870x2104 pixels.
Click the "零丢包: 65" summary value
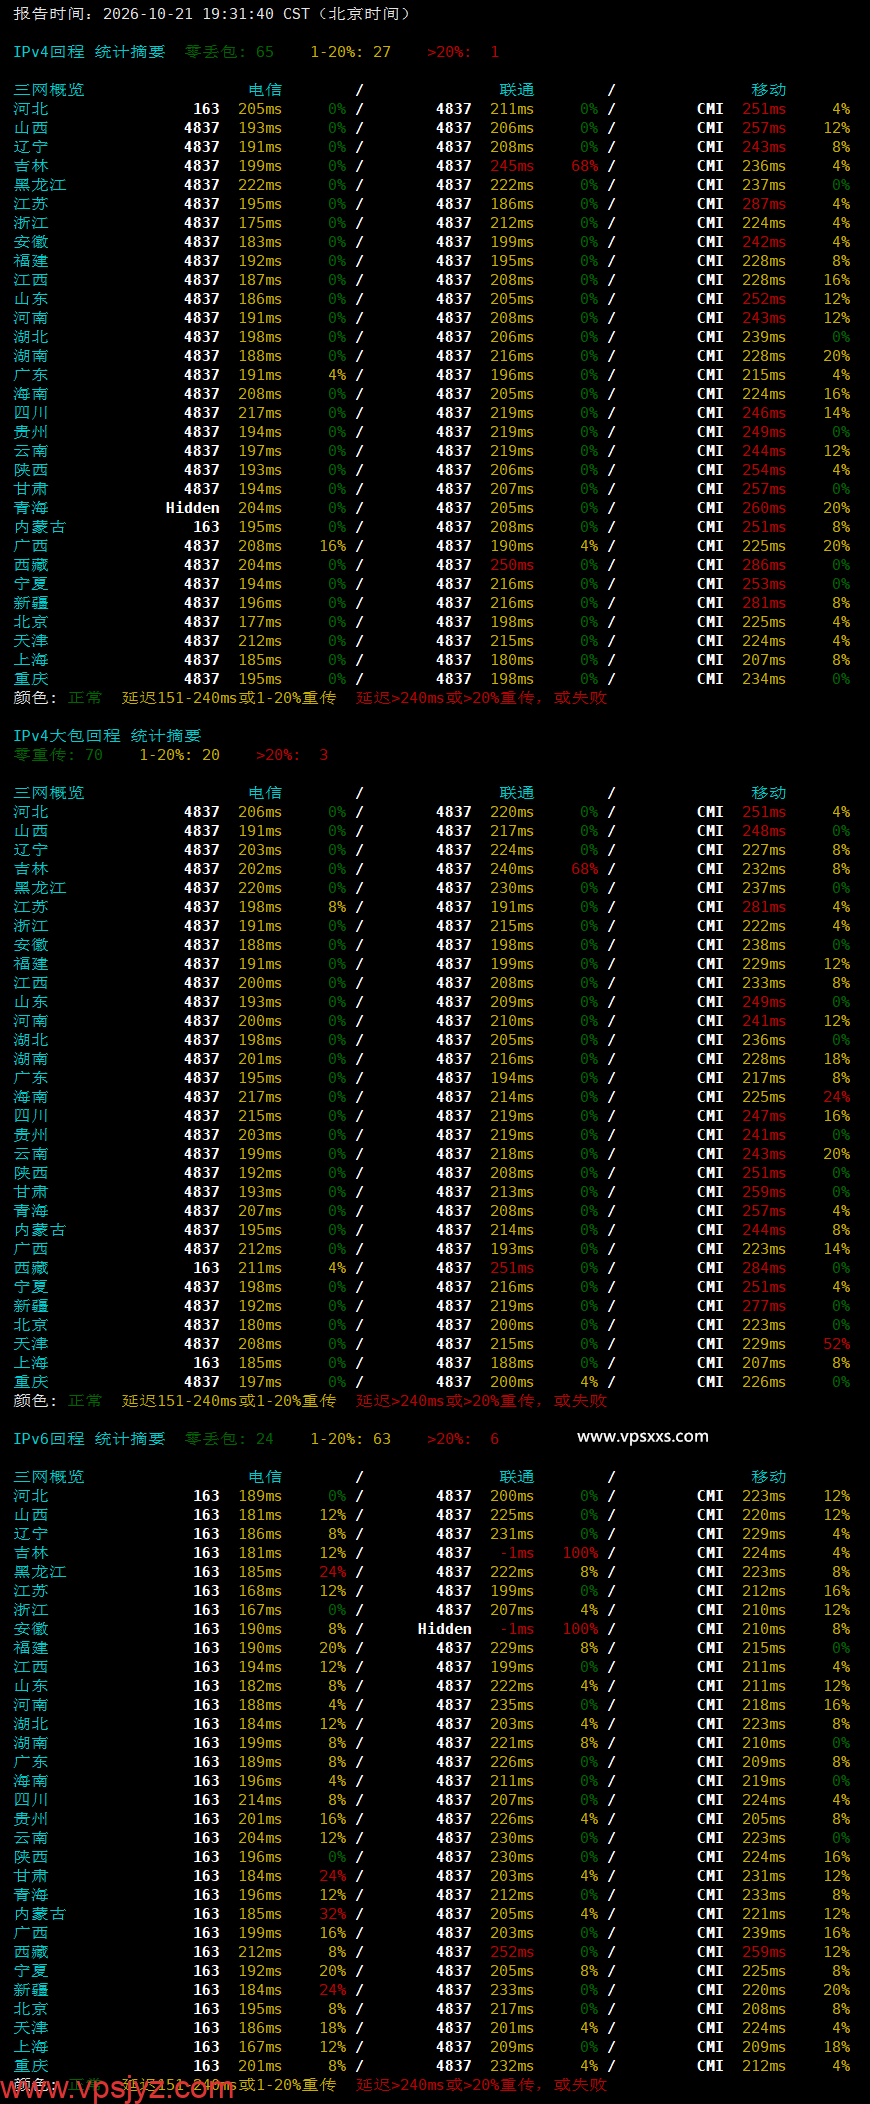229,52
